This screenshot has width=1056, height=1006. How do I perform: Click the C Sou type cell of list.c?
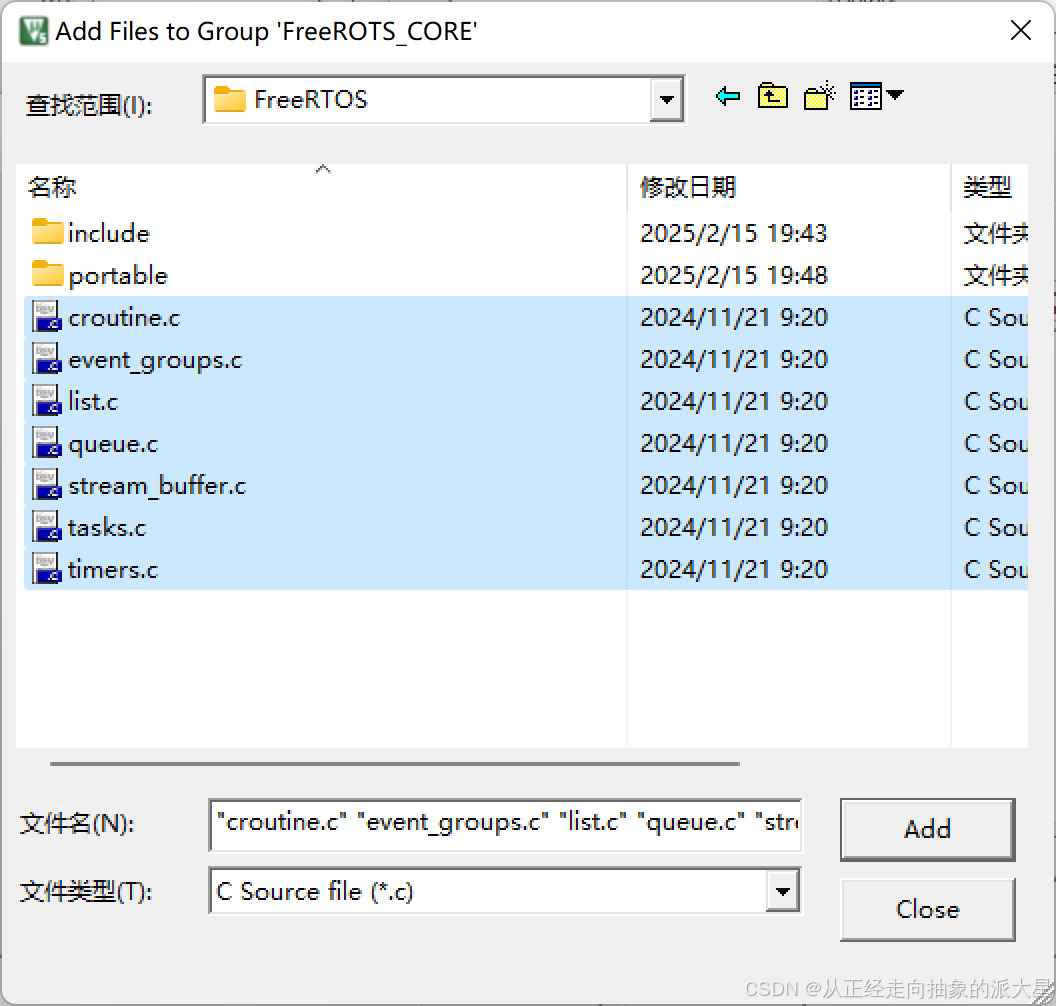click(995, 401)
